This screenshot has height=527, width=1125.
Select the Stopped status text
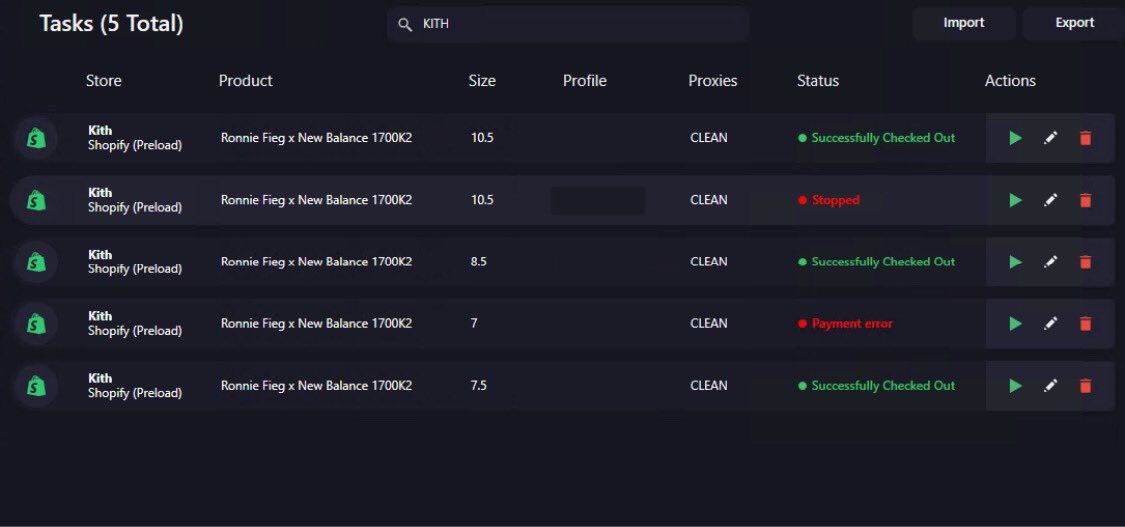(x=835, y=200)
